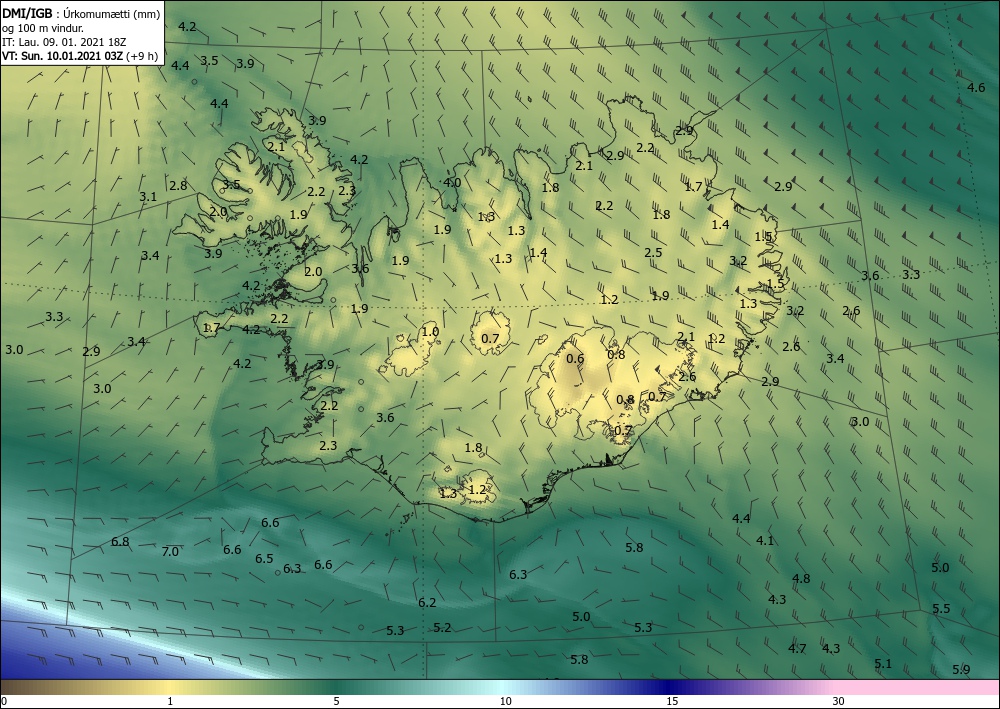1000x709 pixels.
Task: Click the "0.6" value on Vatnajökull glacier
Action: click(575, 358)
